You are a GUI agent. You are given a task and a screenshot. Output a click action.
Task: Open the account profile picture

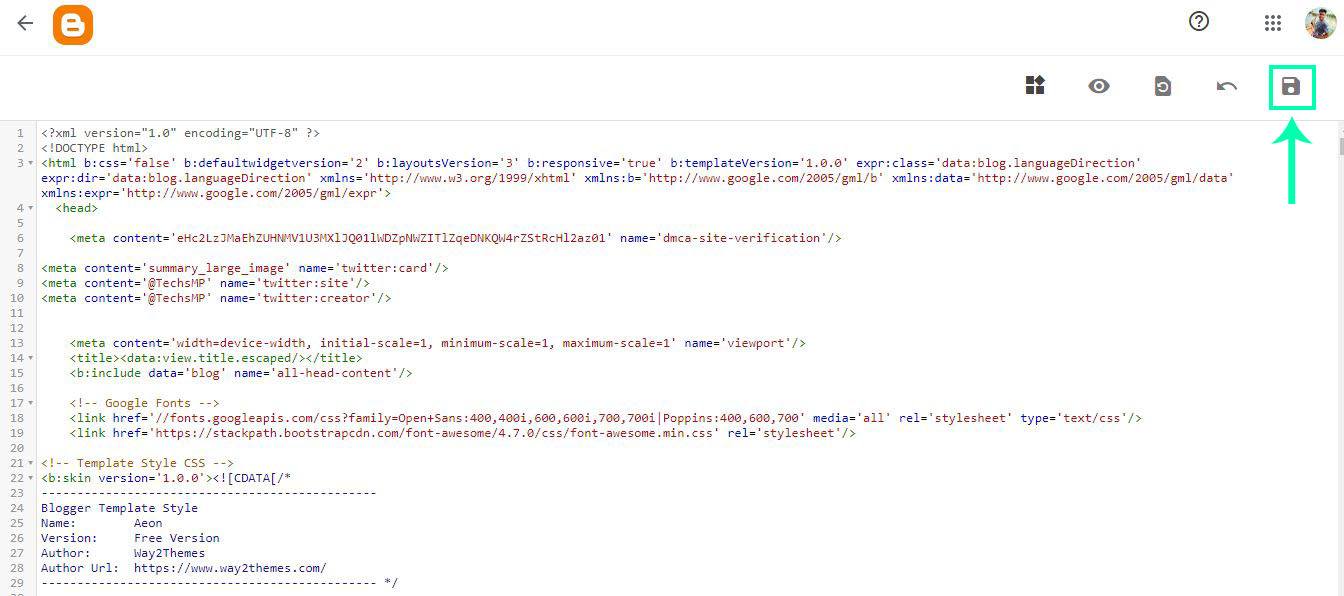tap(1320, 23)
